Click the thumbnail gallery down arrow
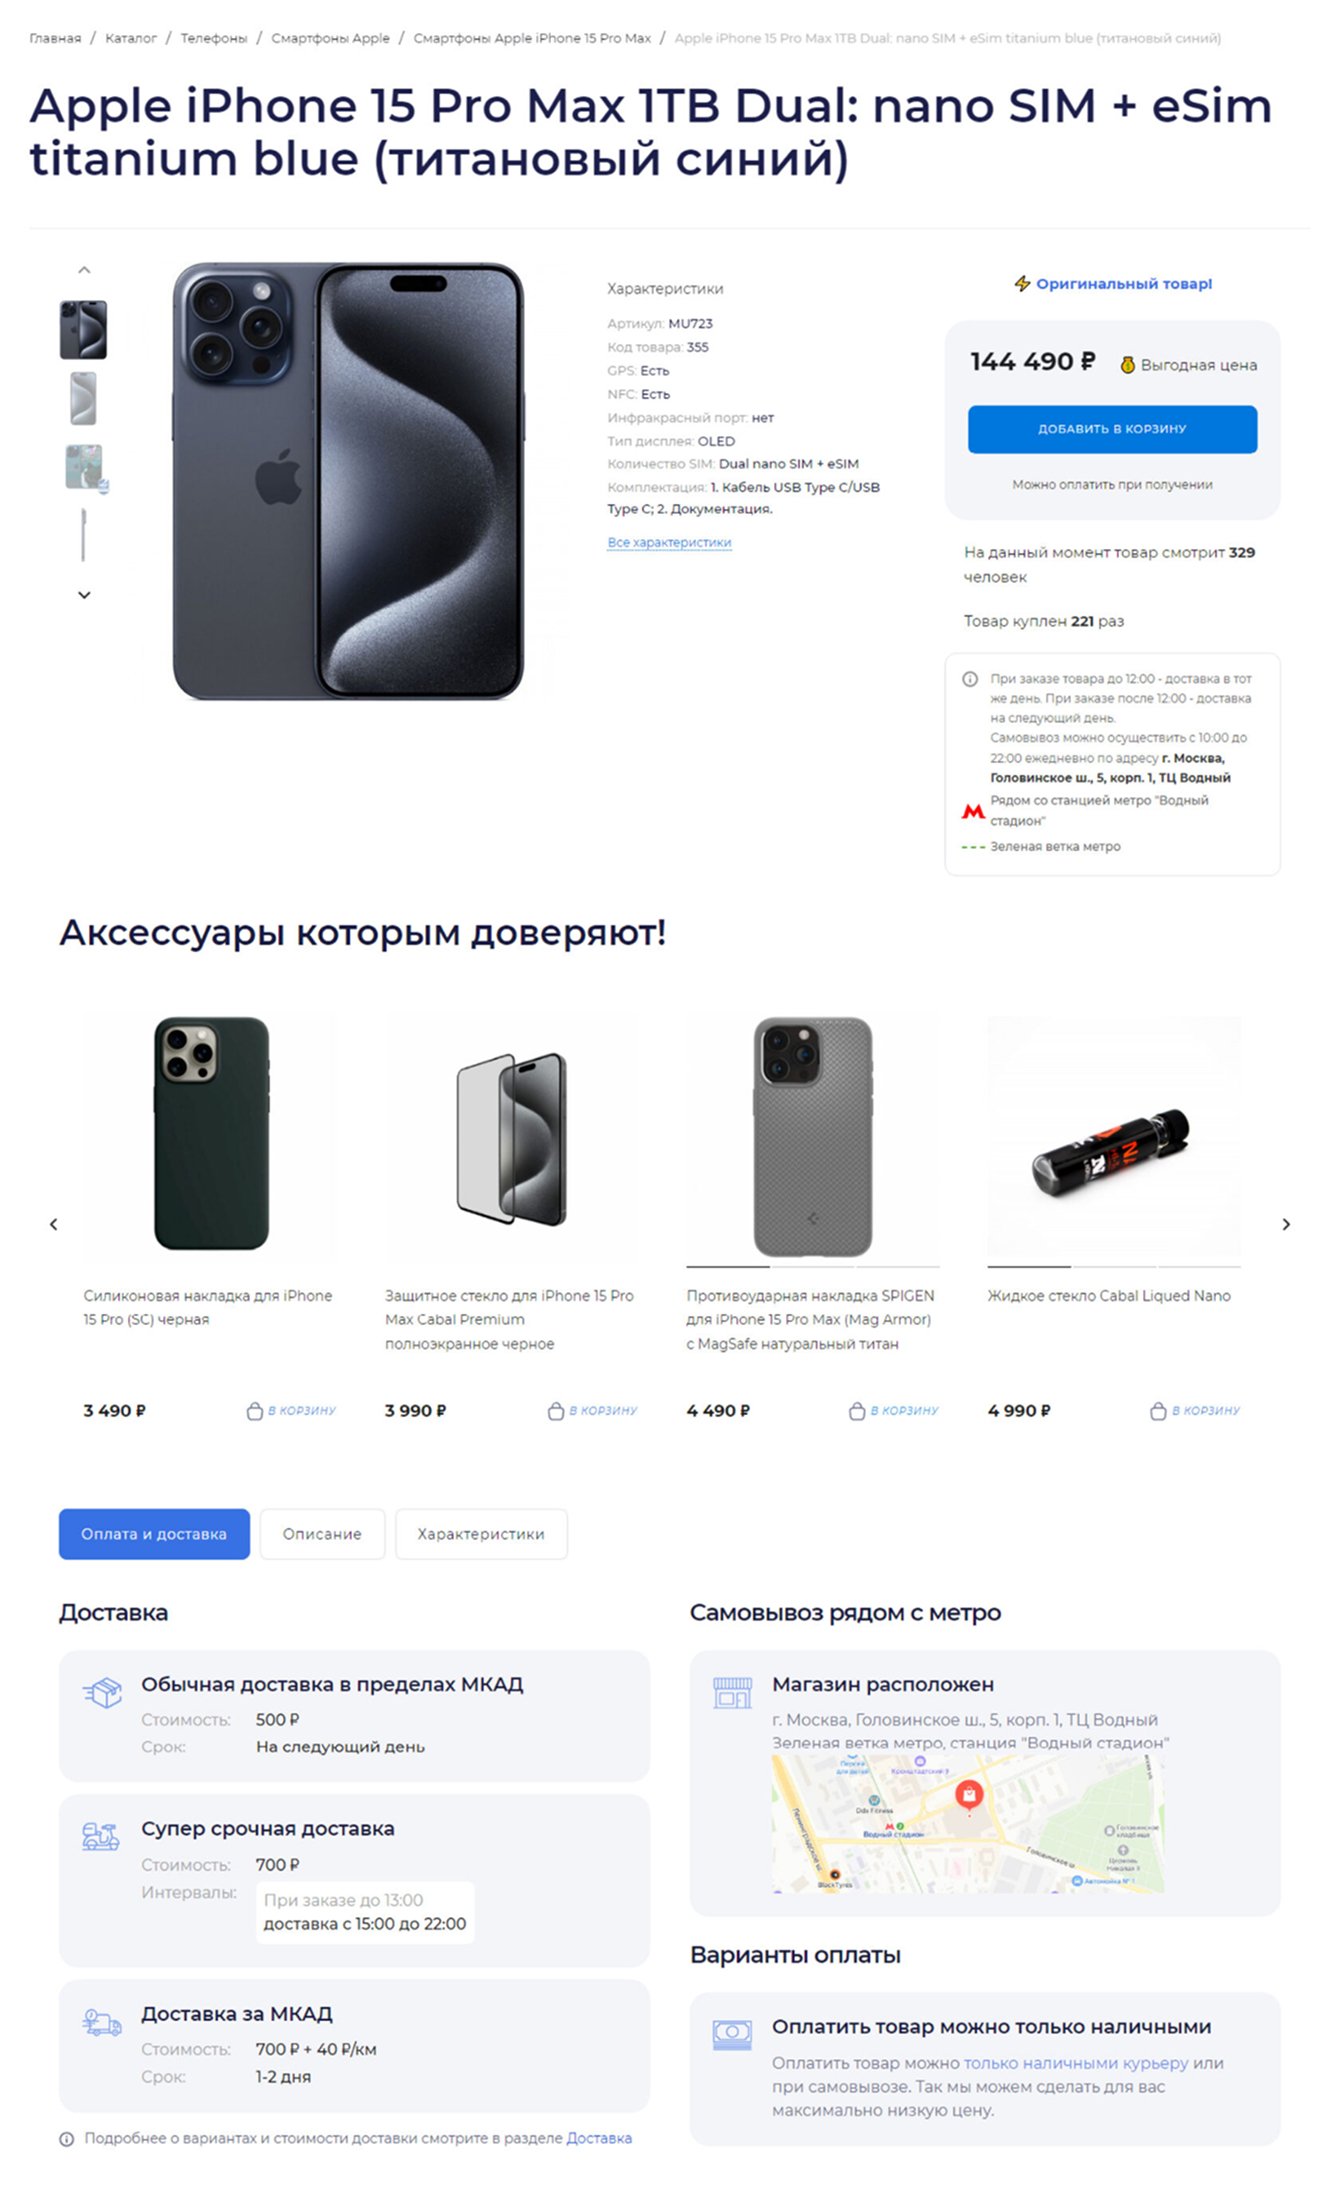The width and height of the screenshot is (1340, 2187). (84, 595)
